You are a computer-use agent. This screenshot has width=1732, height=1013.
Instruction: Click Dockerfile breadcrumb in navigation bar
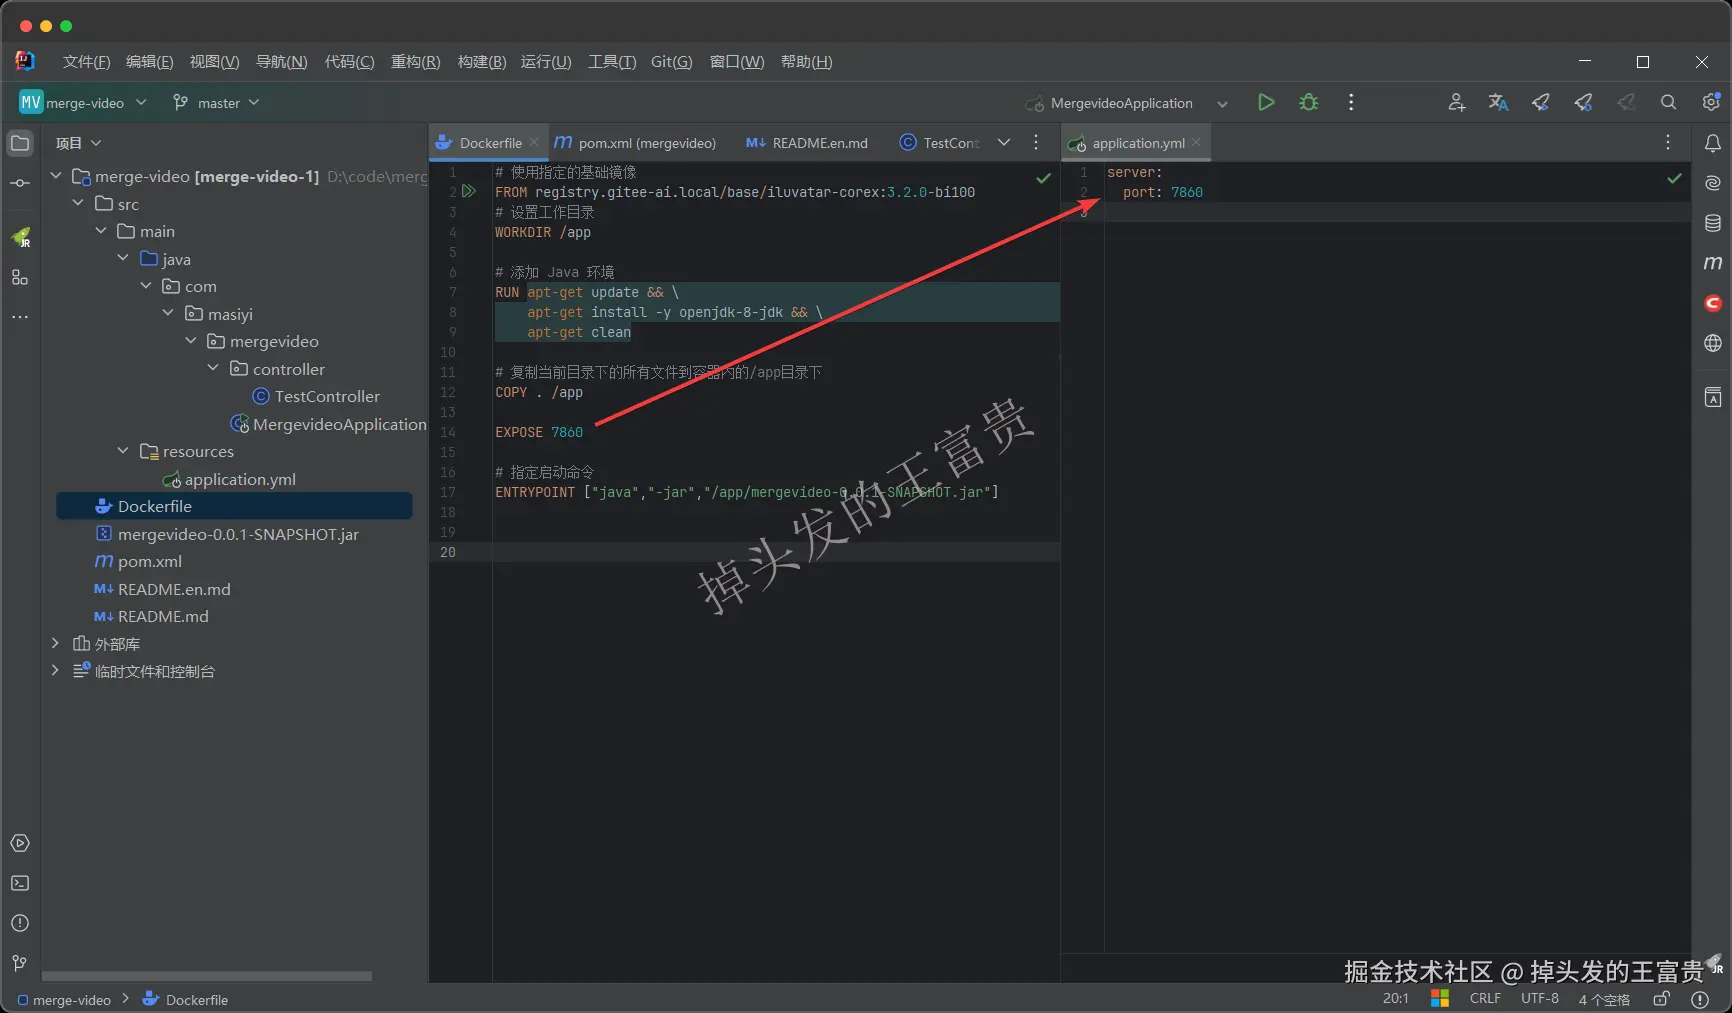point(186,1000)
